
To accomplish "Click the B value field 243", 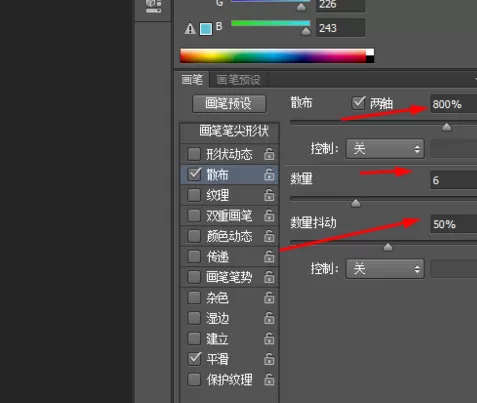I will 340,28.
